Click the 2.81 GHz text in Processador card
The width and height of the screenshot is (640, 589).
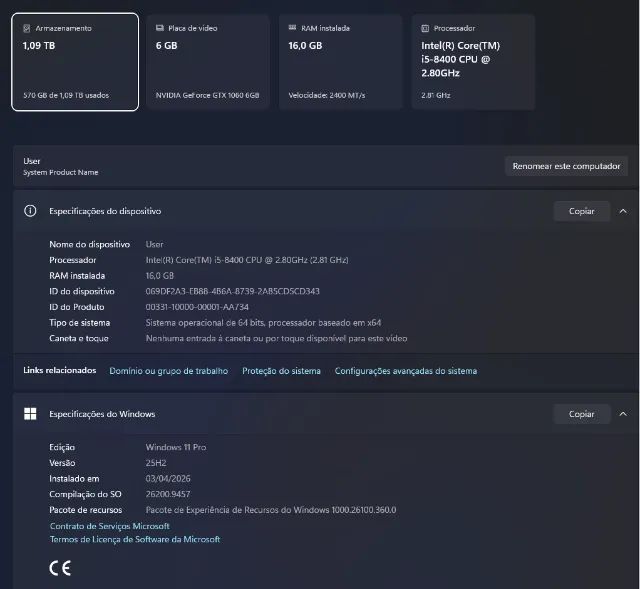pos(436,95)
